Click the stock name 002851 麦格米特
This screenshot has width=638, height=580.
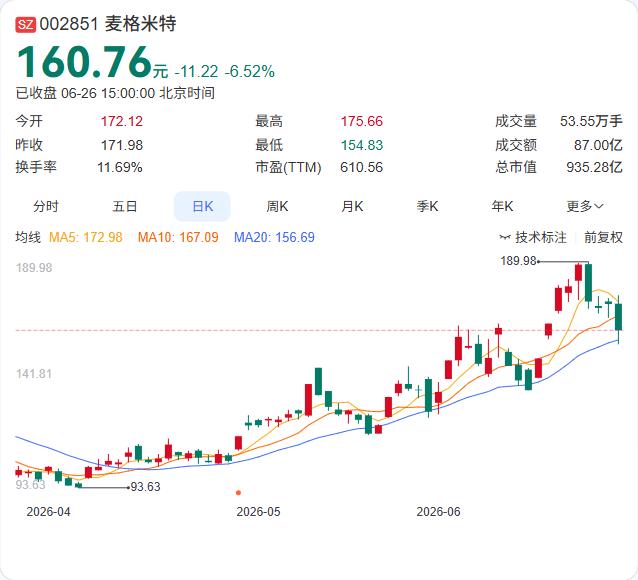(x=108, y=24)
